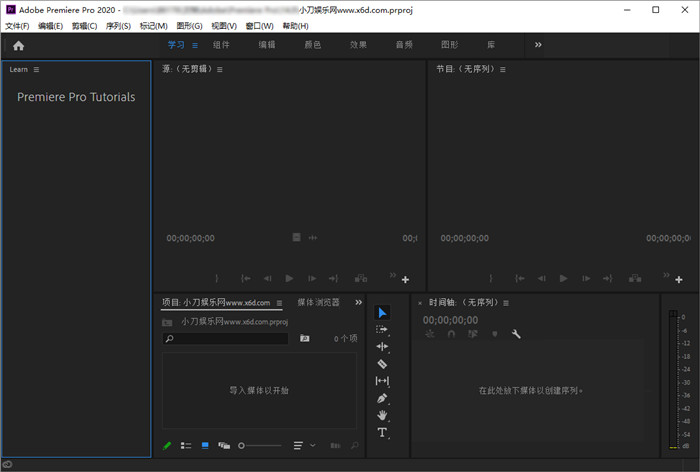Image resolution: width=700 pixels, height=472 pixels.
Task: Switch project panel to freeform view
Action: coord(224,445)
